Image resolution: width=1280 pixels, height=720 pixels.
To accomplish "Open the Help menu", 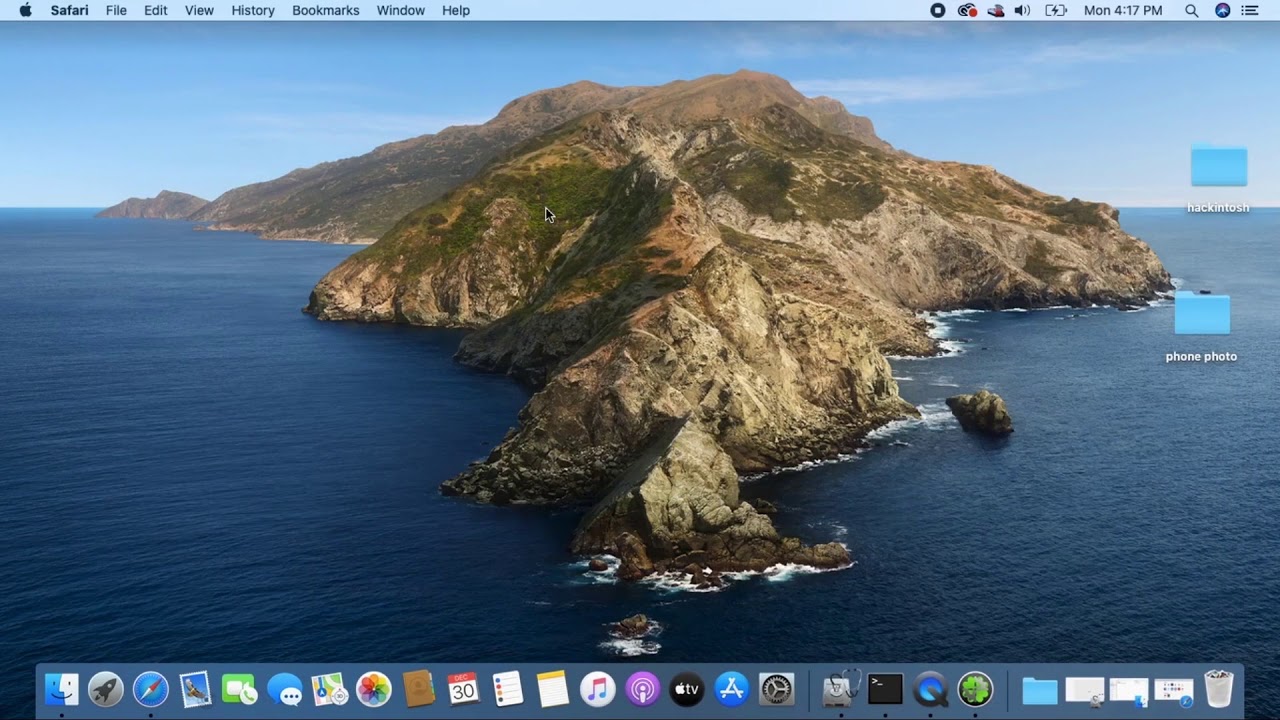I will point(456,10).
